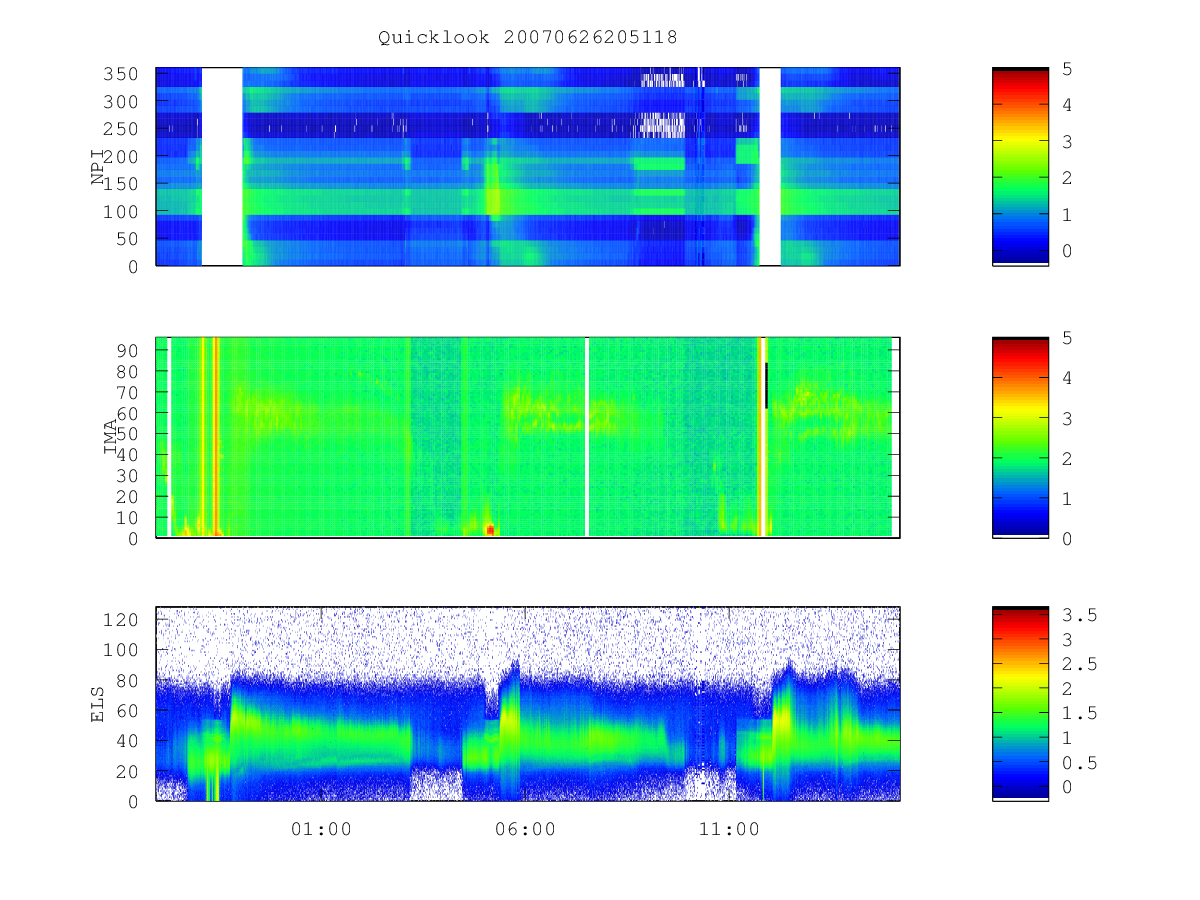Viewport: 1200px width, 900px height.
Task: Select the ELS axis label
Action: pyautogui.click(x=98, y=704)
